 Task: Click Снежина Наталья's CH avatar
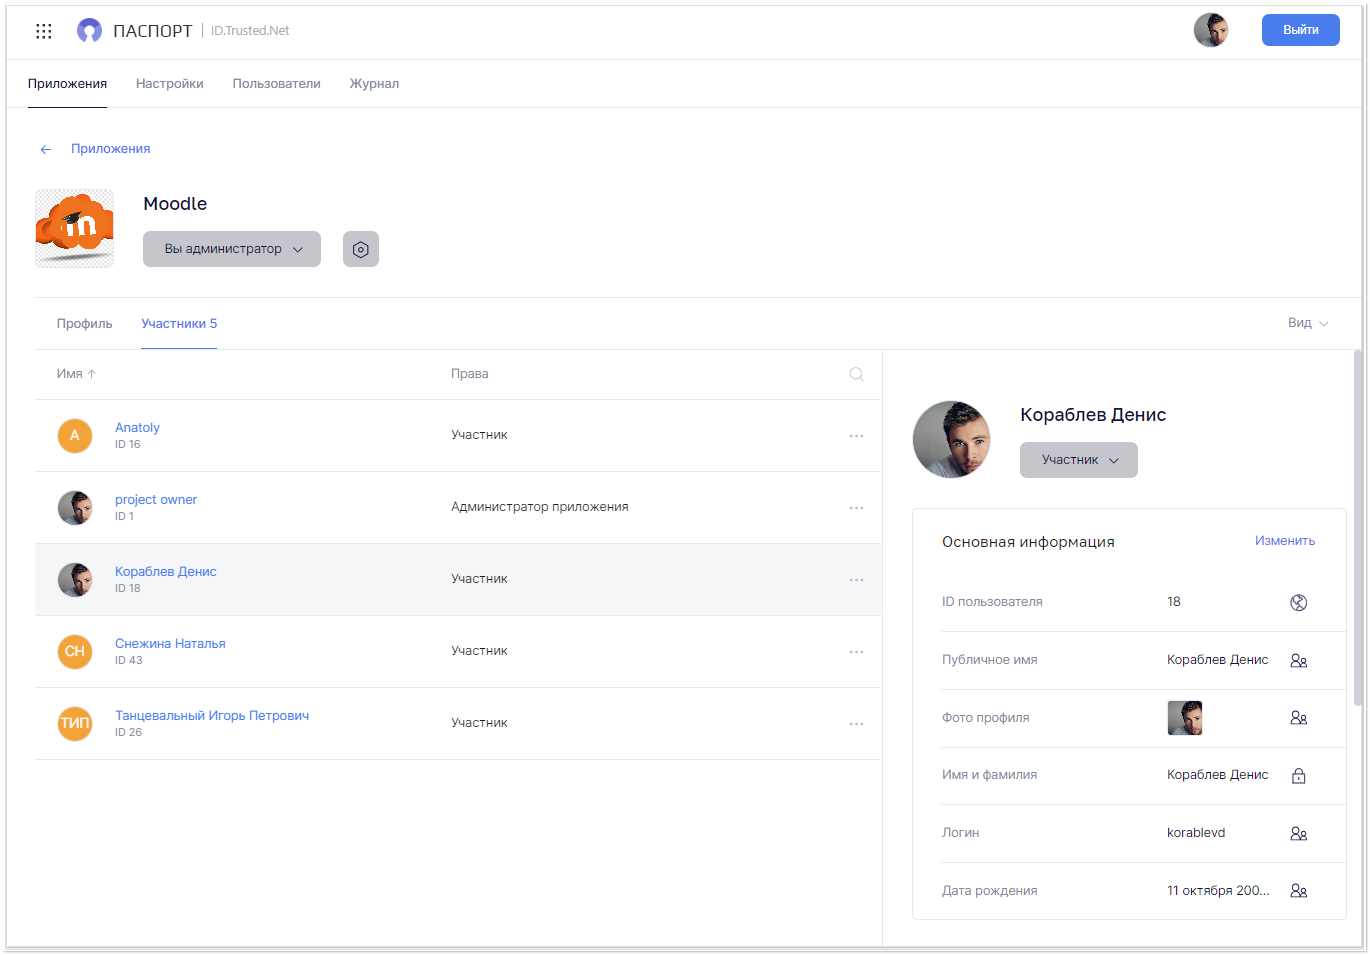(75, 652)
